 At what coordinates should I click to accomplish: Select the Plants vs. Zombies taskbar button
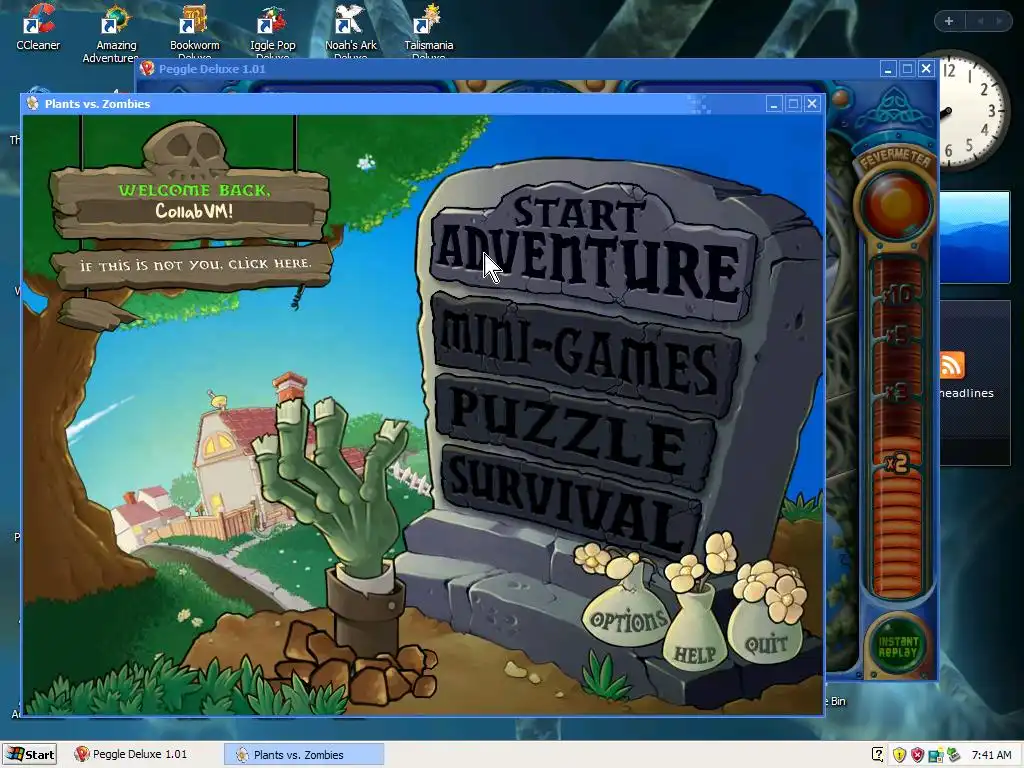click(304, 754)
